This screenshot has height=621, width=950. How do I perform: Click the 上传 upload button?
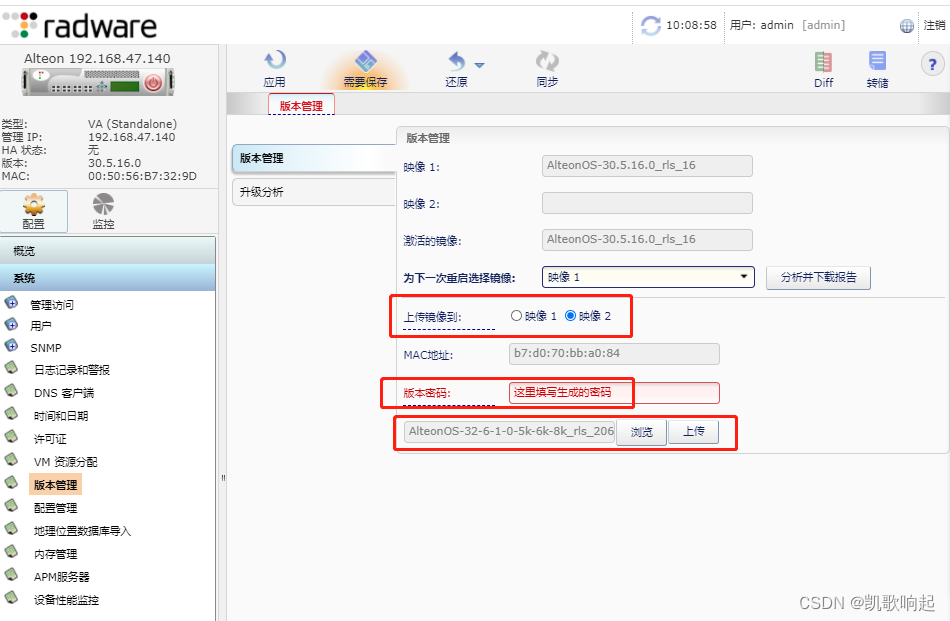(x=695, y=432)
